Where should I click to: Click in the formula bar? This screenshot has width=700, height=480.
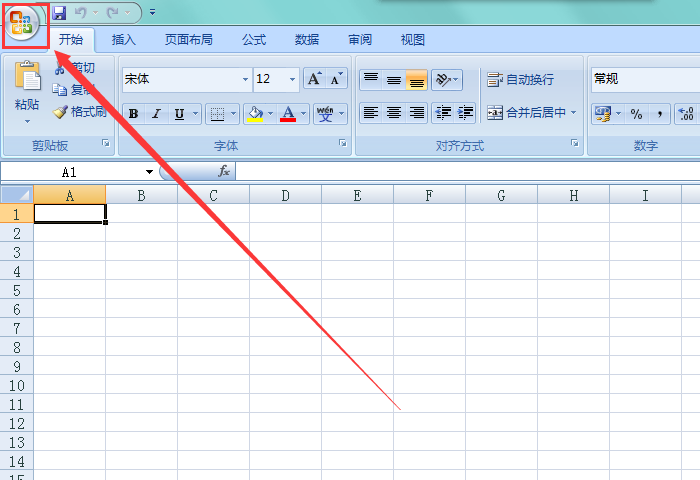coord(467,171)
